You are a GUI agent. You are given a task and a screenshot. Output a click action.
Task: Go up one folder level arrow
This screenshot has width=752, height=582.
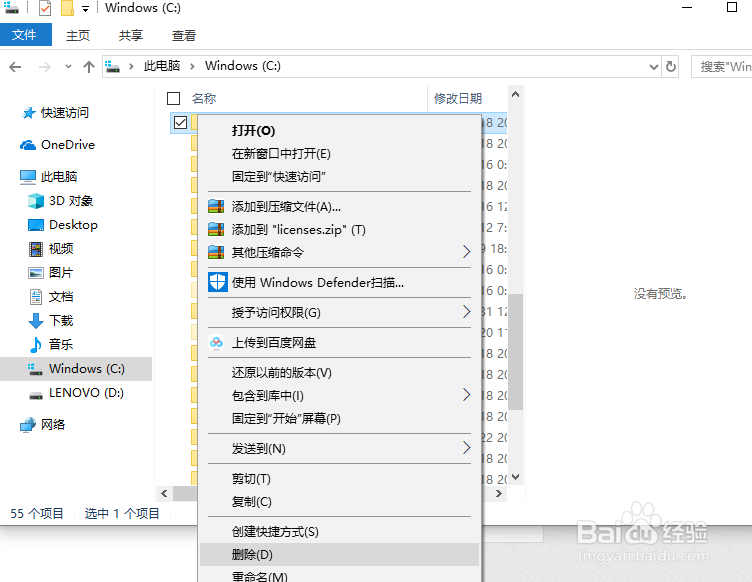coord(89,67)
